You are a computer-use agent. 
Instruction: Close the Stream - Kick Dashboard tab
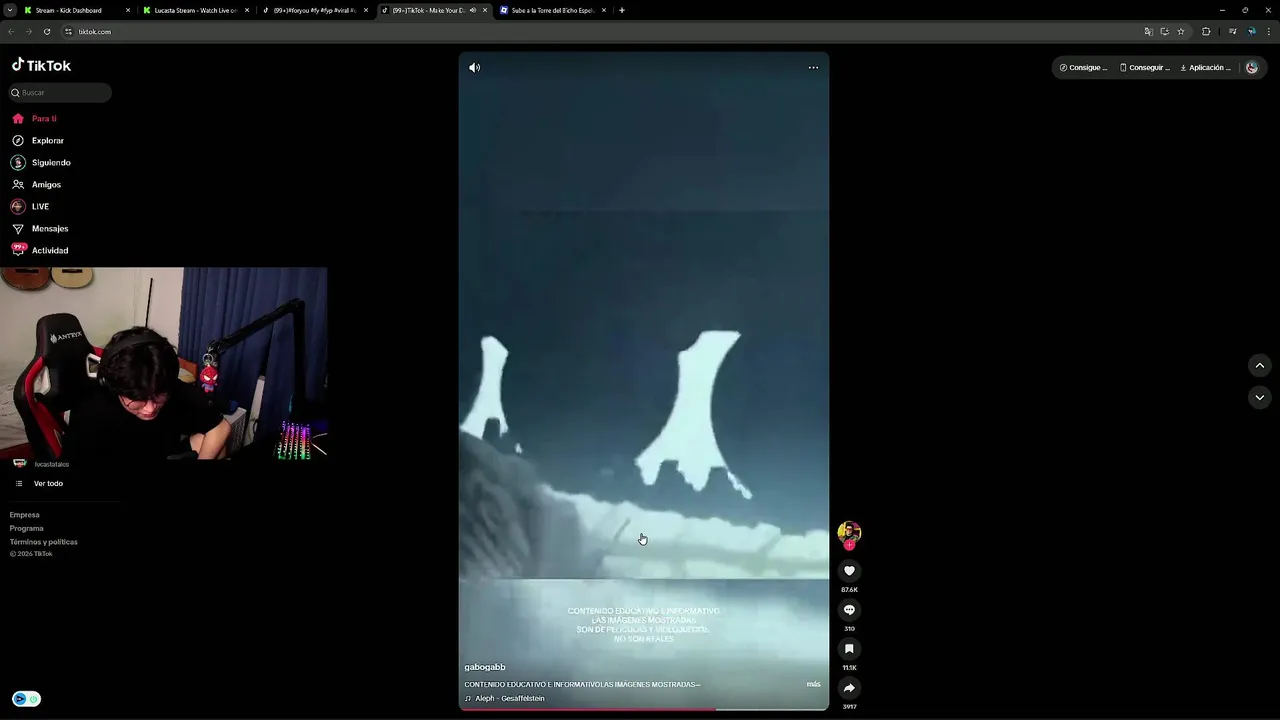coord(128,10)
